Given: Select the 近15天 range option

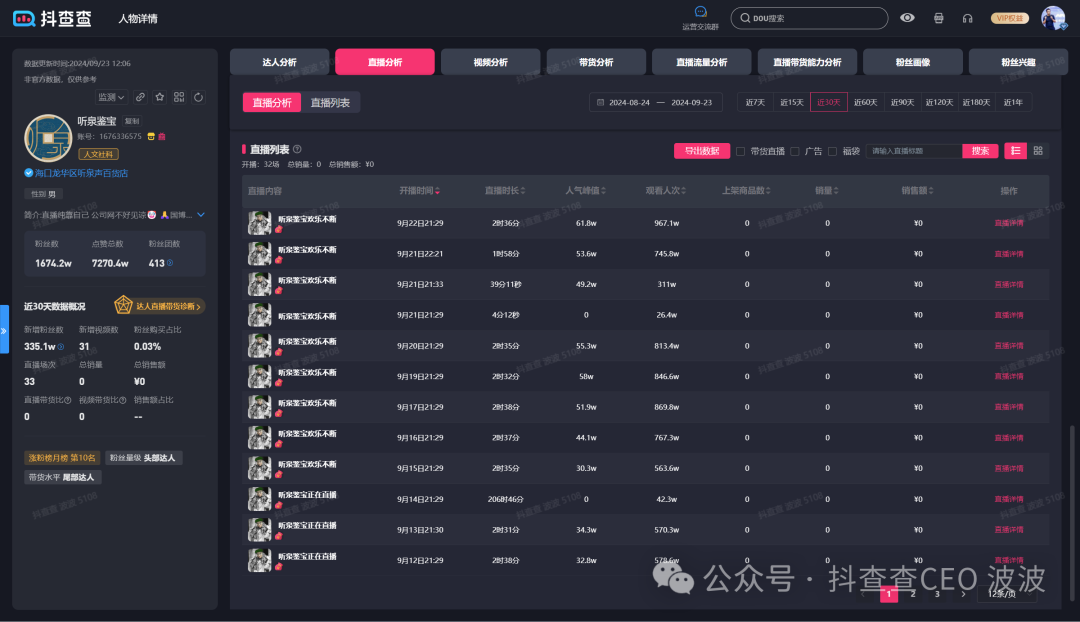Looking at the screenshot, I should click(x=792, y=102).
